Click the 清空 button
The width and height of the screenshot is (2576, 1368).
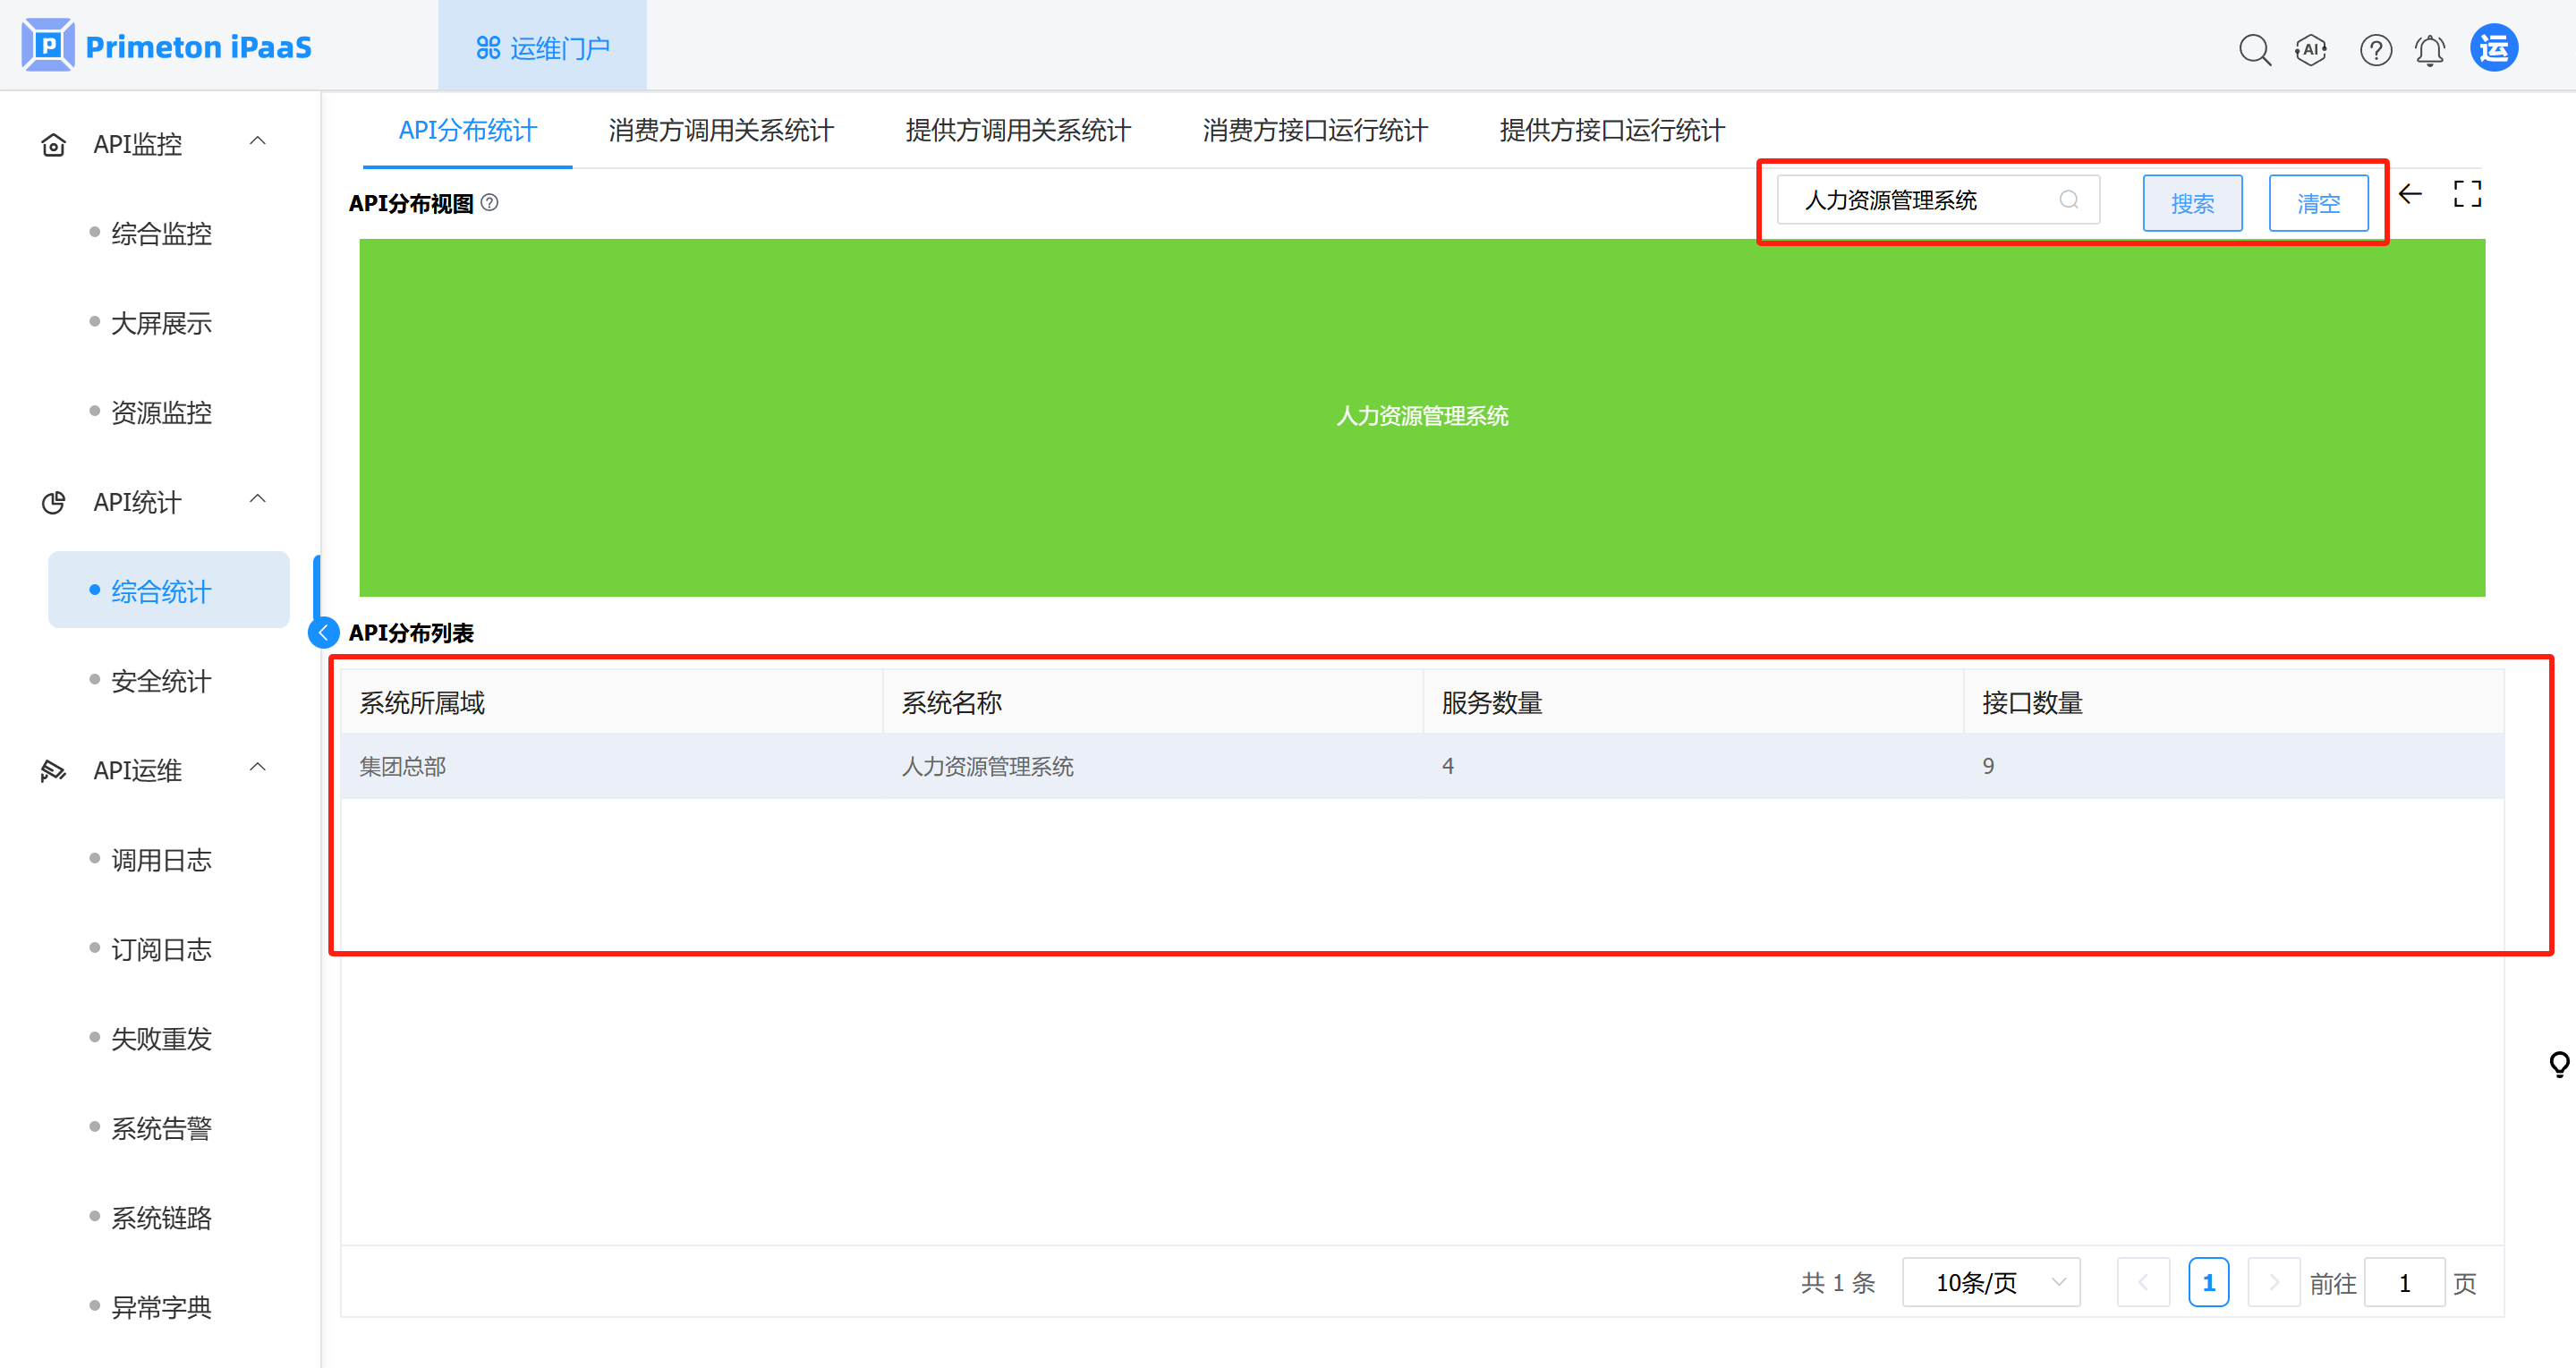2318,203
